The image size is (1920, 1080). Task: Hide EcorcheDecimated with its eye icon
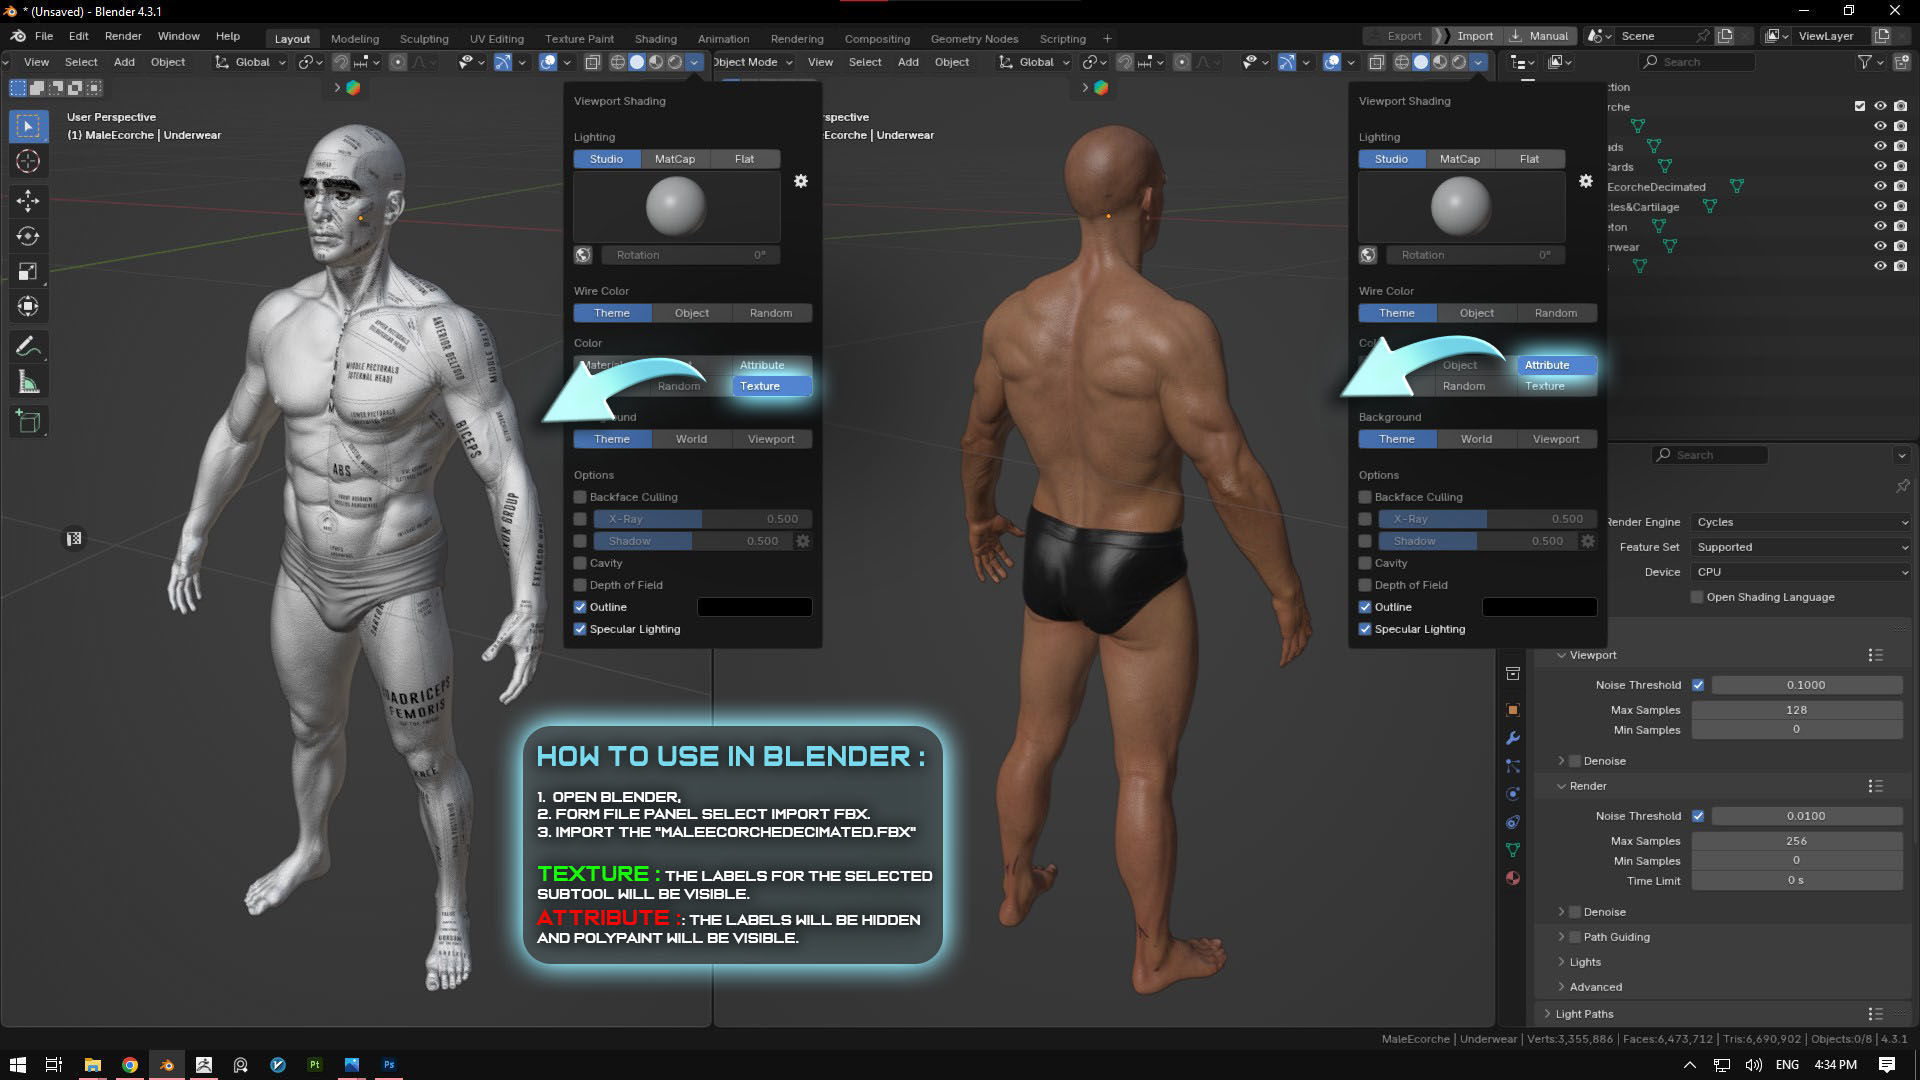1880,186
